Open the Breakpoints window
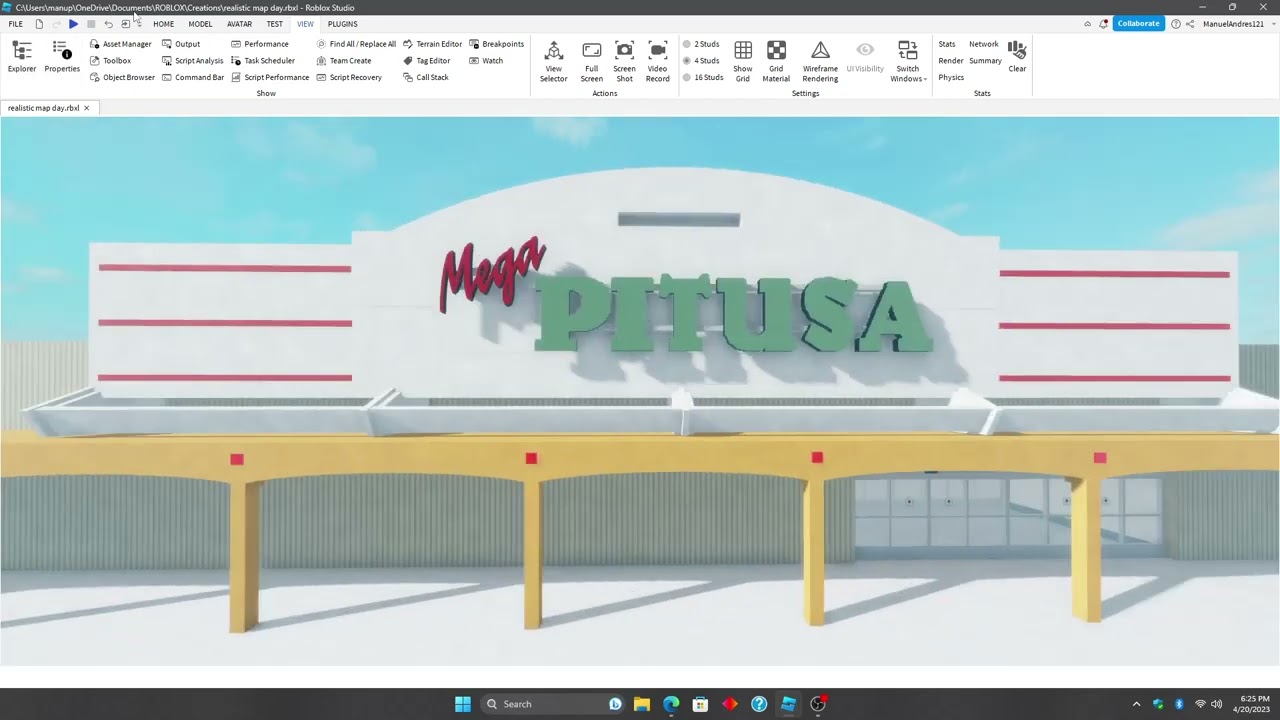 (x=496, y=44)
